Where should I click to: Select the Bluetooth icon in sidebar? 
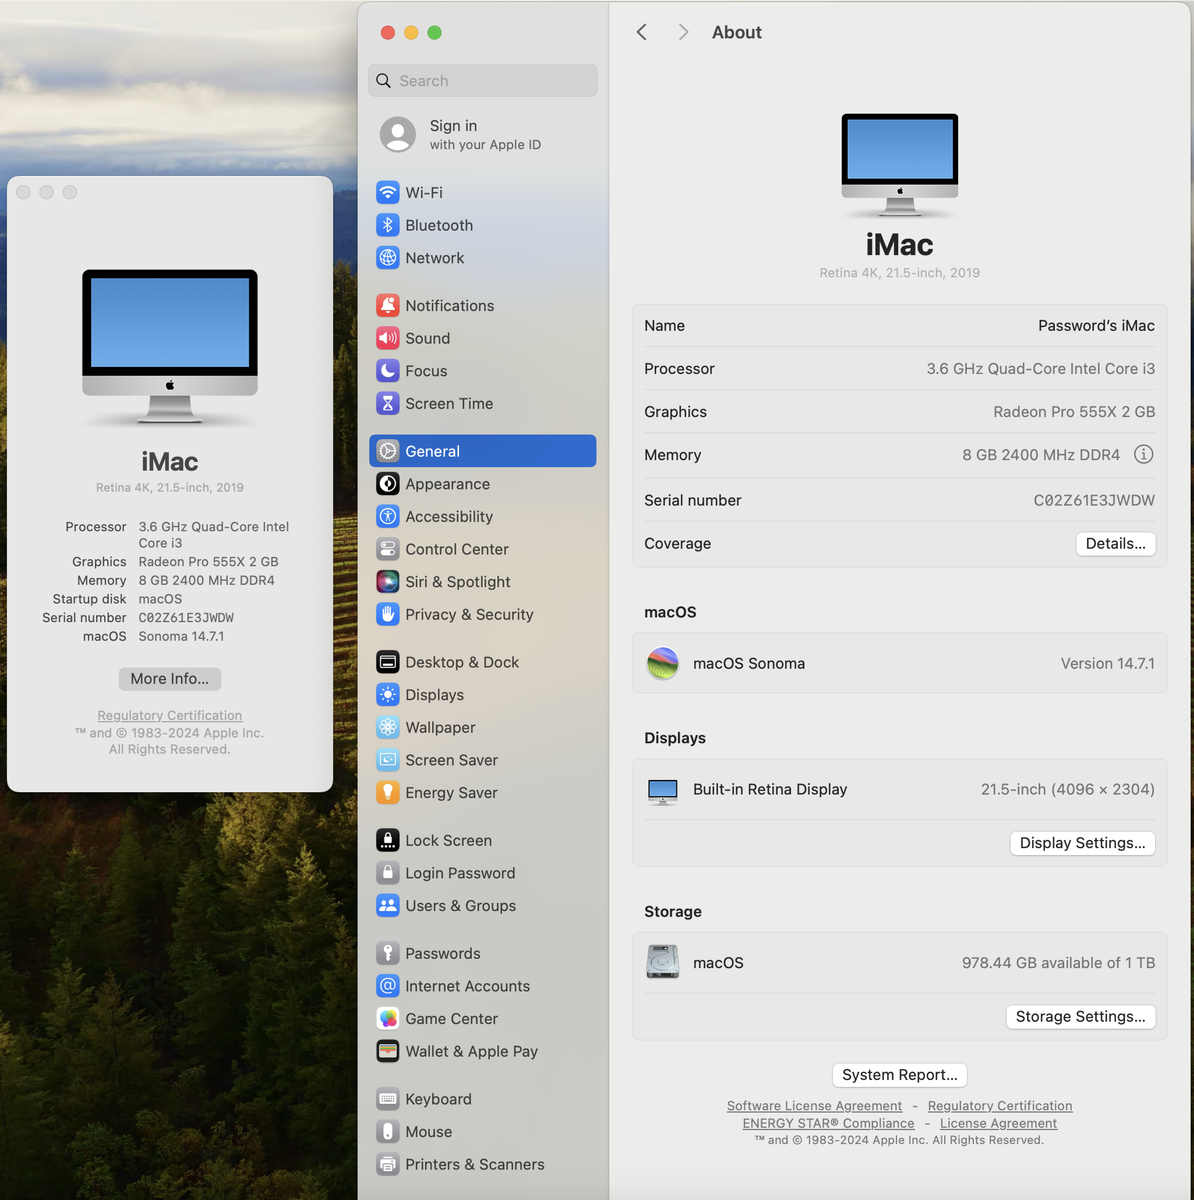(x=388, y=225)
